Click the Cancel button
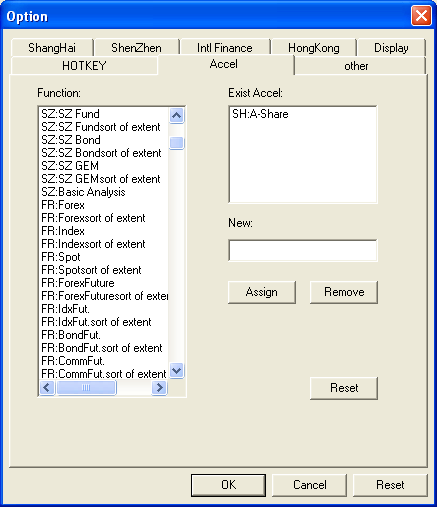 point(310,485)
